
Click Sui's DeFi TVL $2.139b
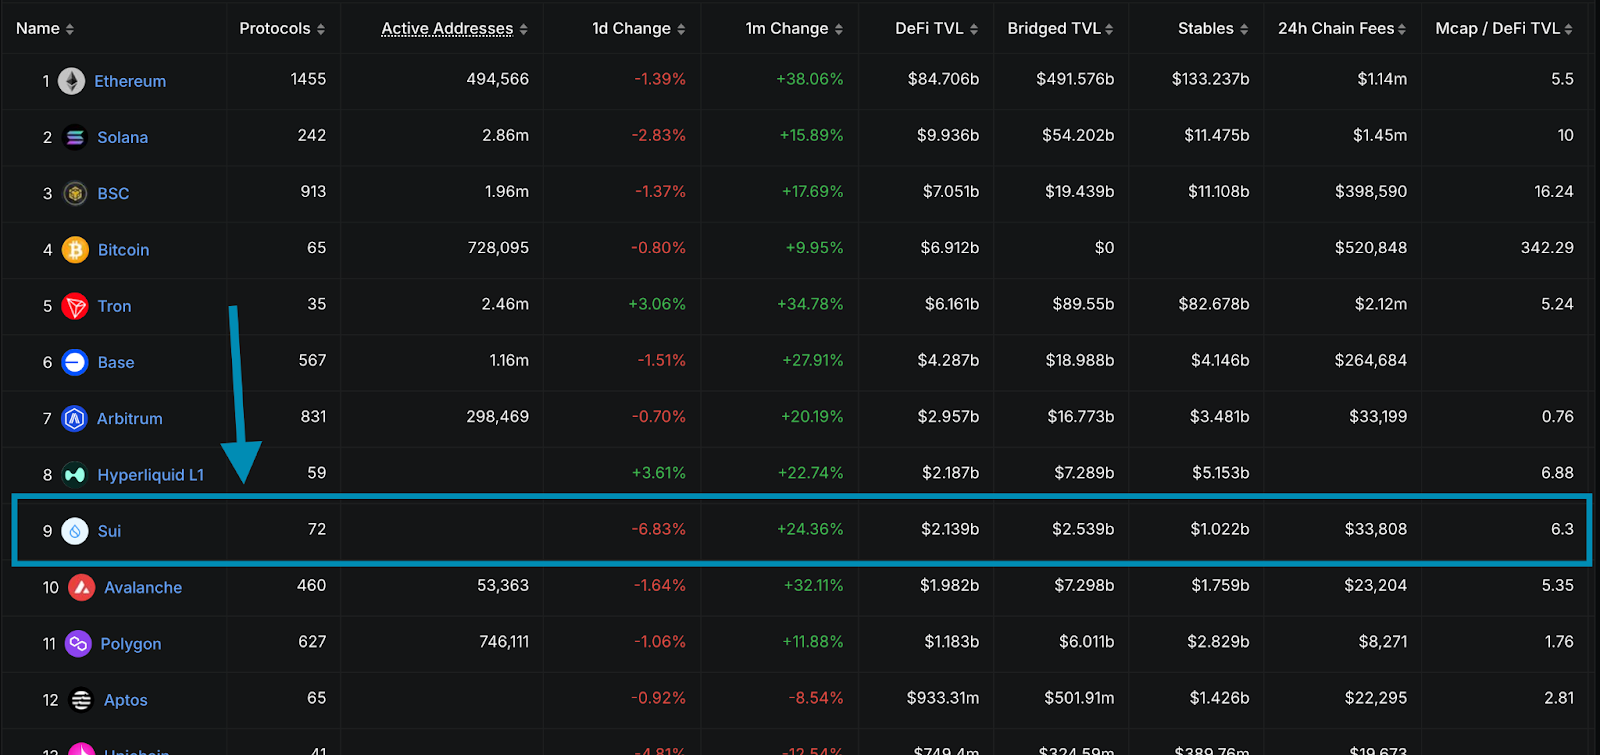coord(950,529)
